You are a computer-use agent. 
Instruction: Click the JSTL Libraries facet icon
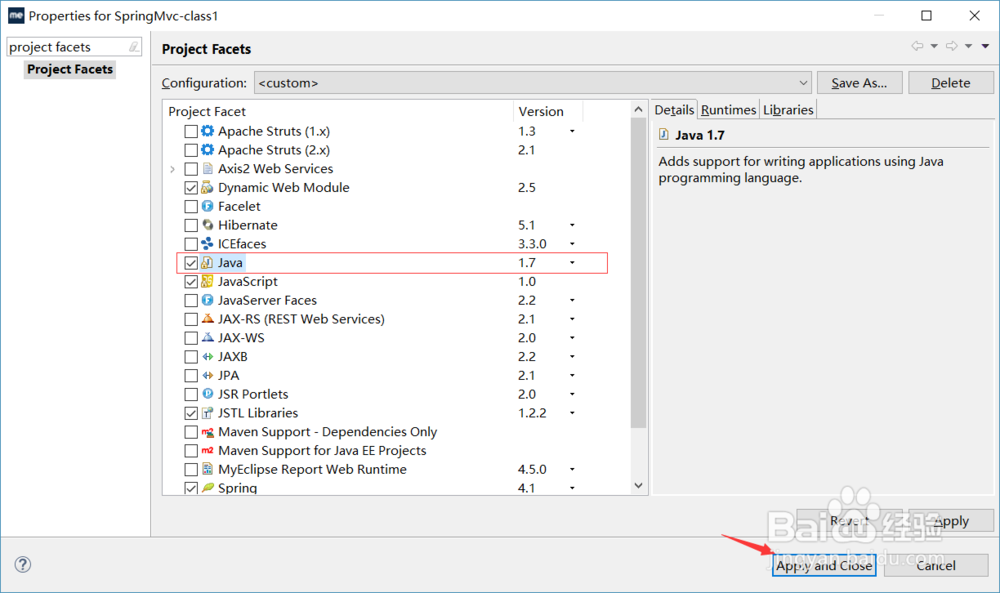tap(208, 413)
